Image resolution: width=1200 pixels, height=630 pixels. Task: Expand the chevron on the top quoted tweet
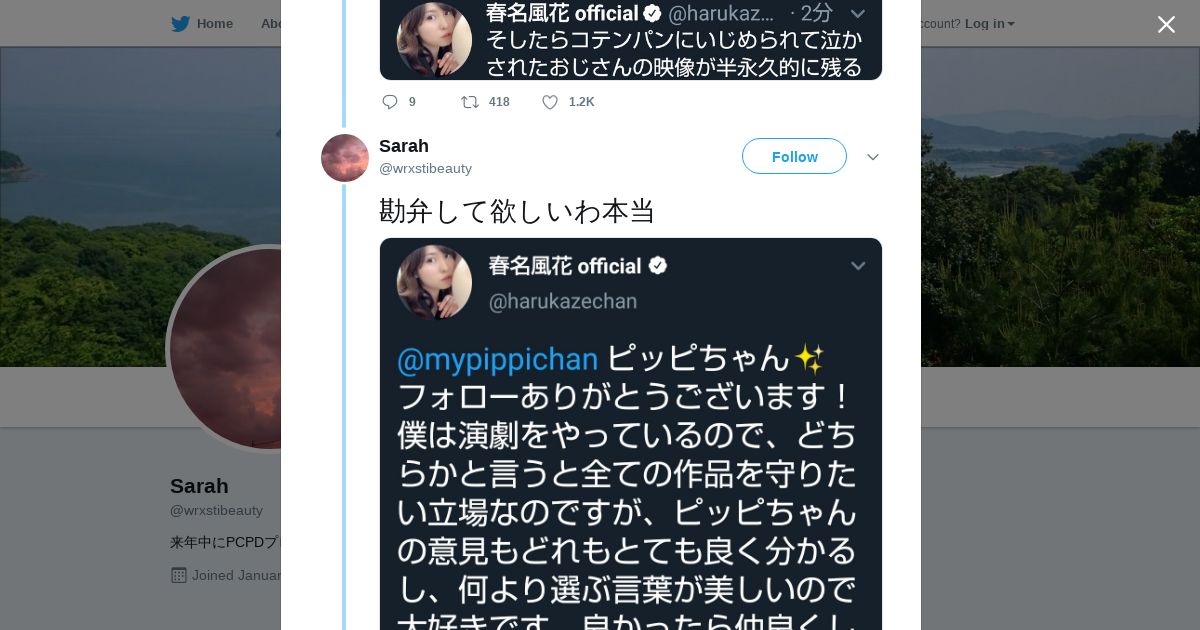(857, 13)
